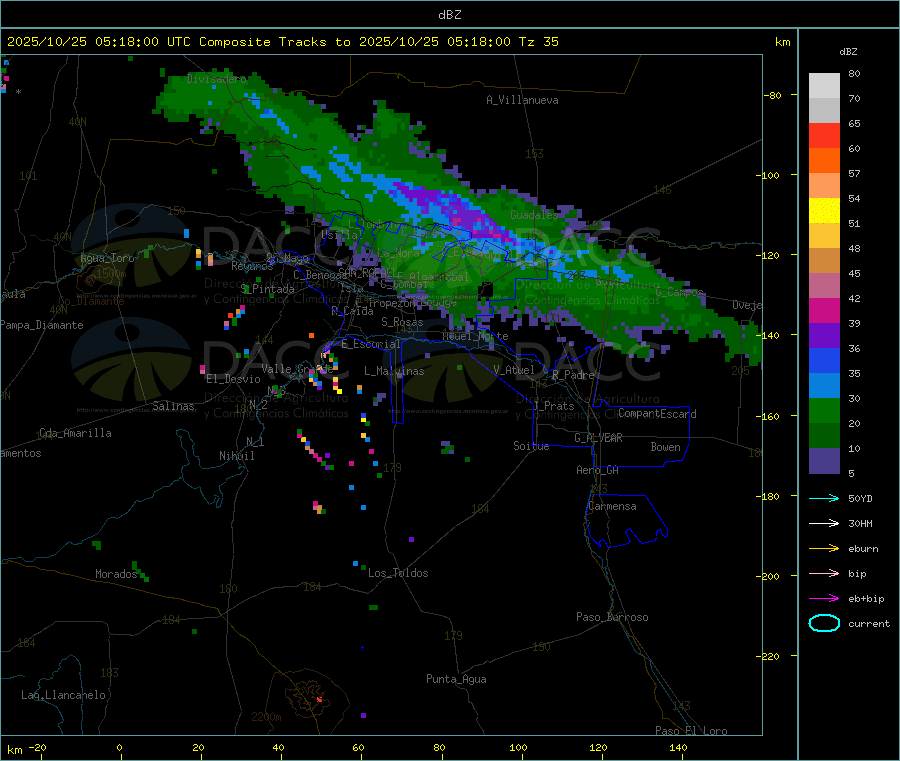Select the blue 36 dBZ legend swatch
900x761 pixels.
pos(824,360)
